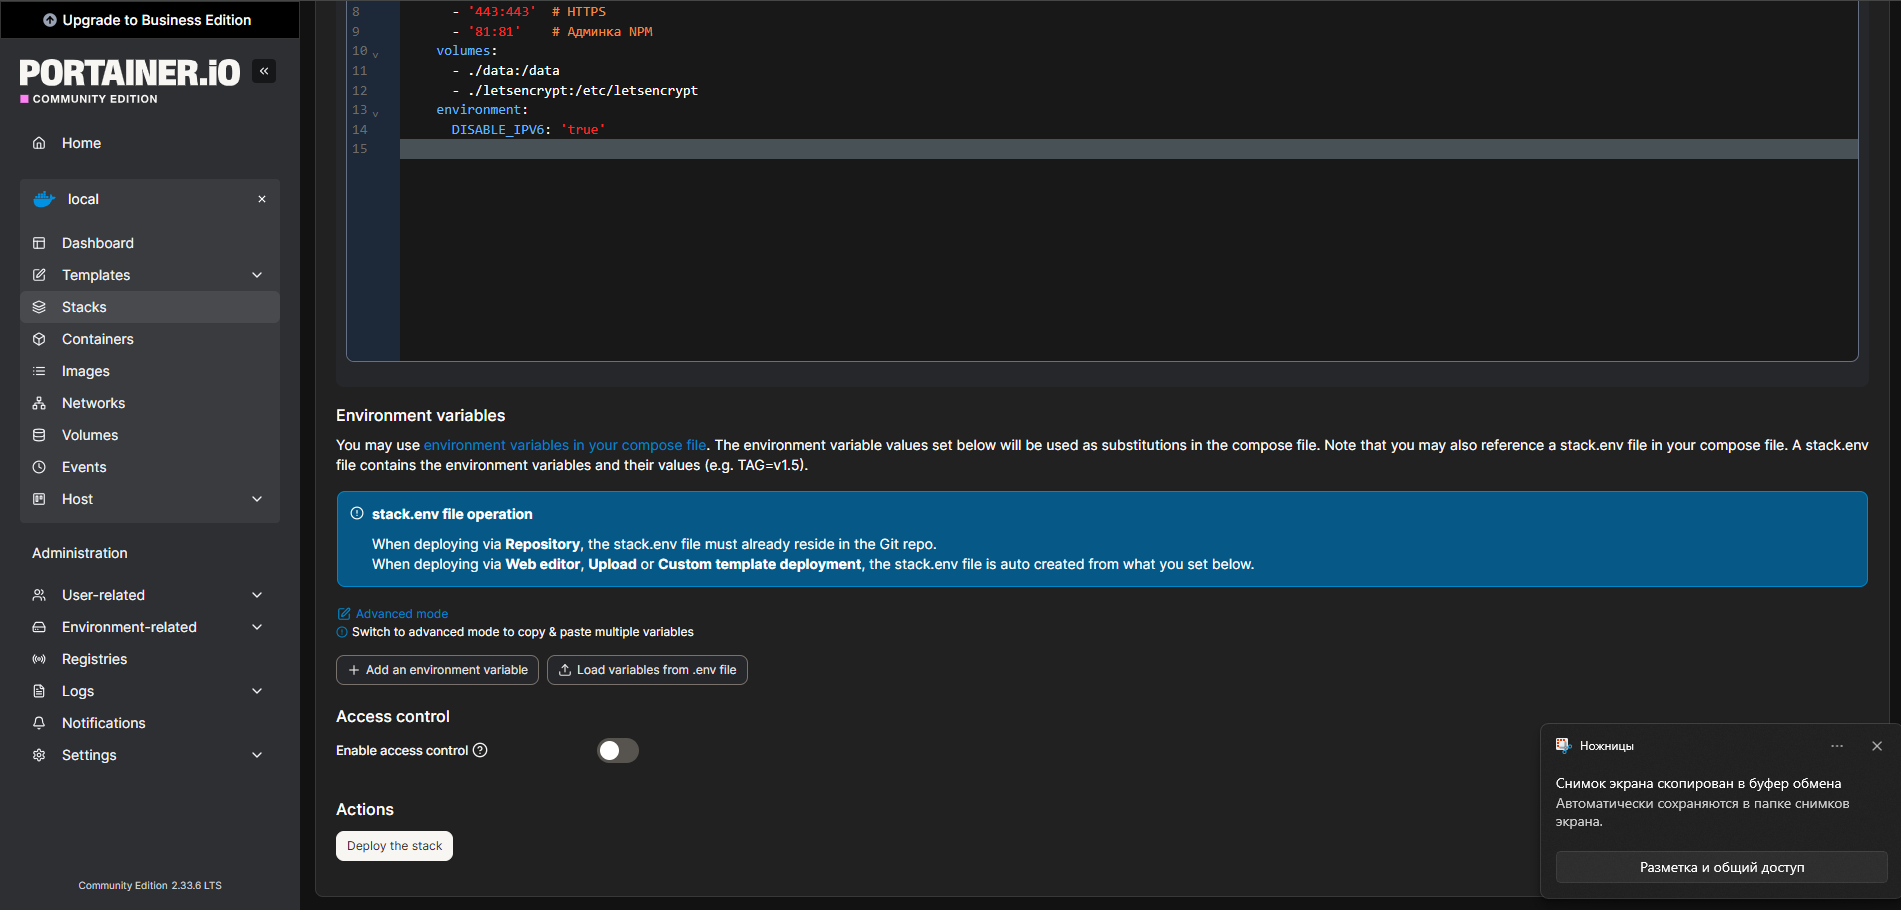Open the Ножницы notification options menu
The width and height of the screenshot is (1901, 910).
1837,746
